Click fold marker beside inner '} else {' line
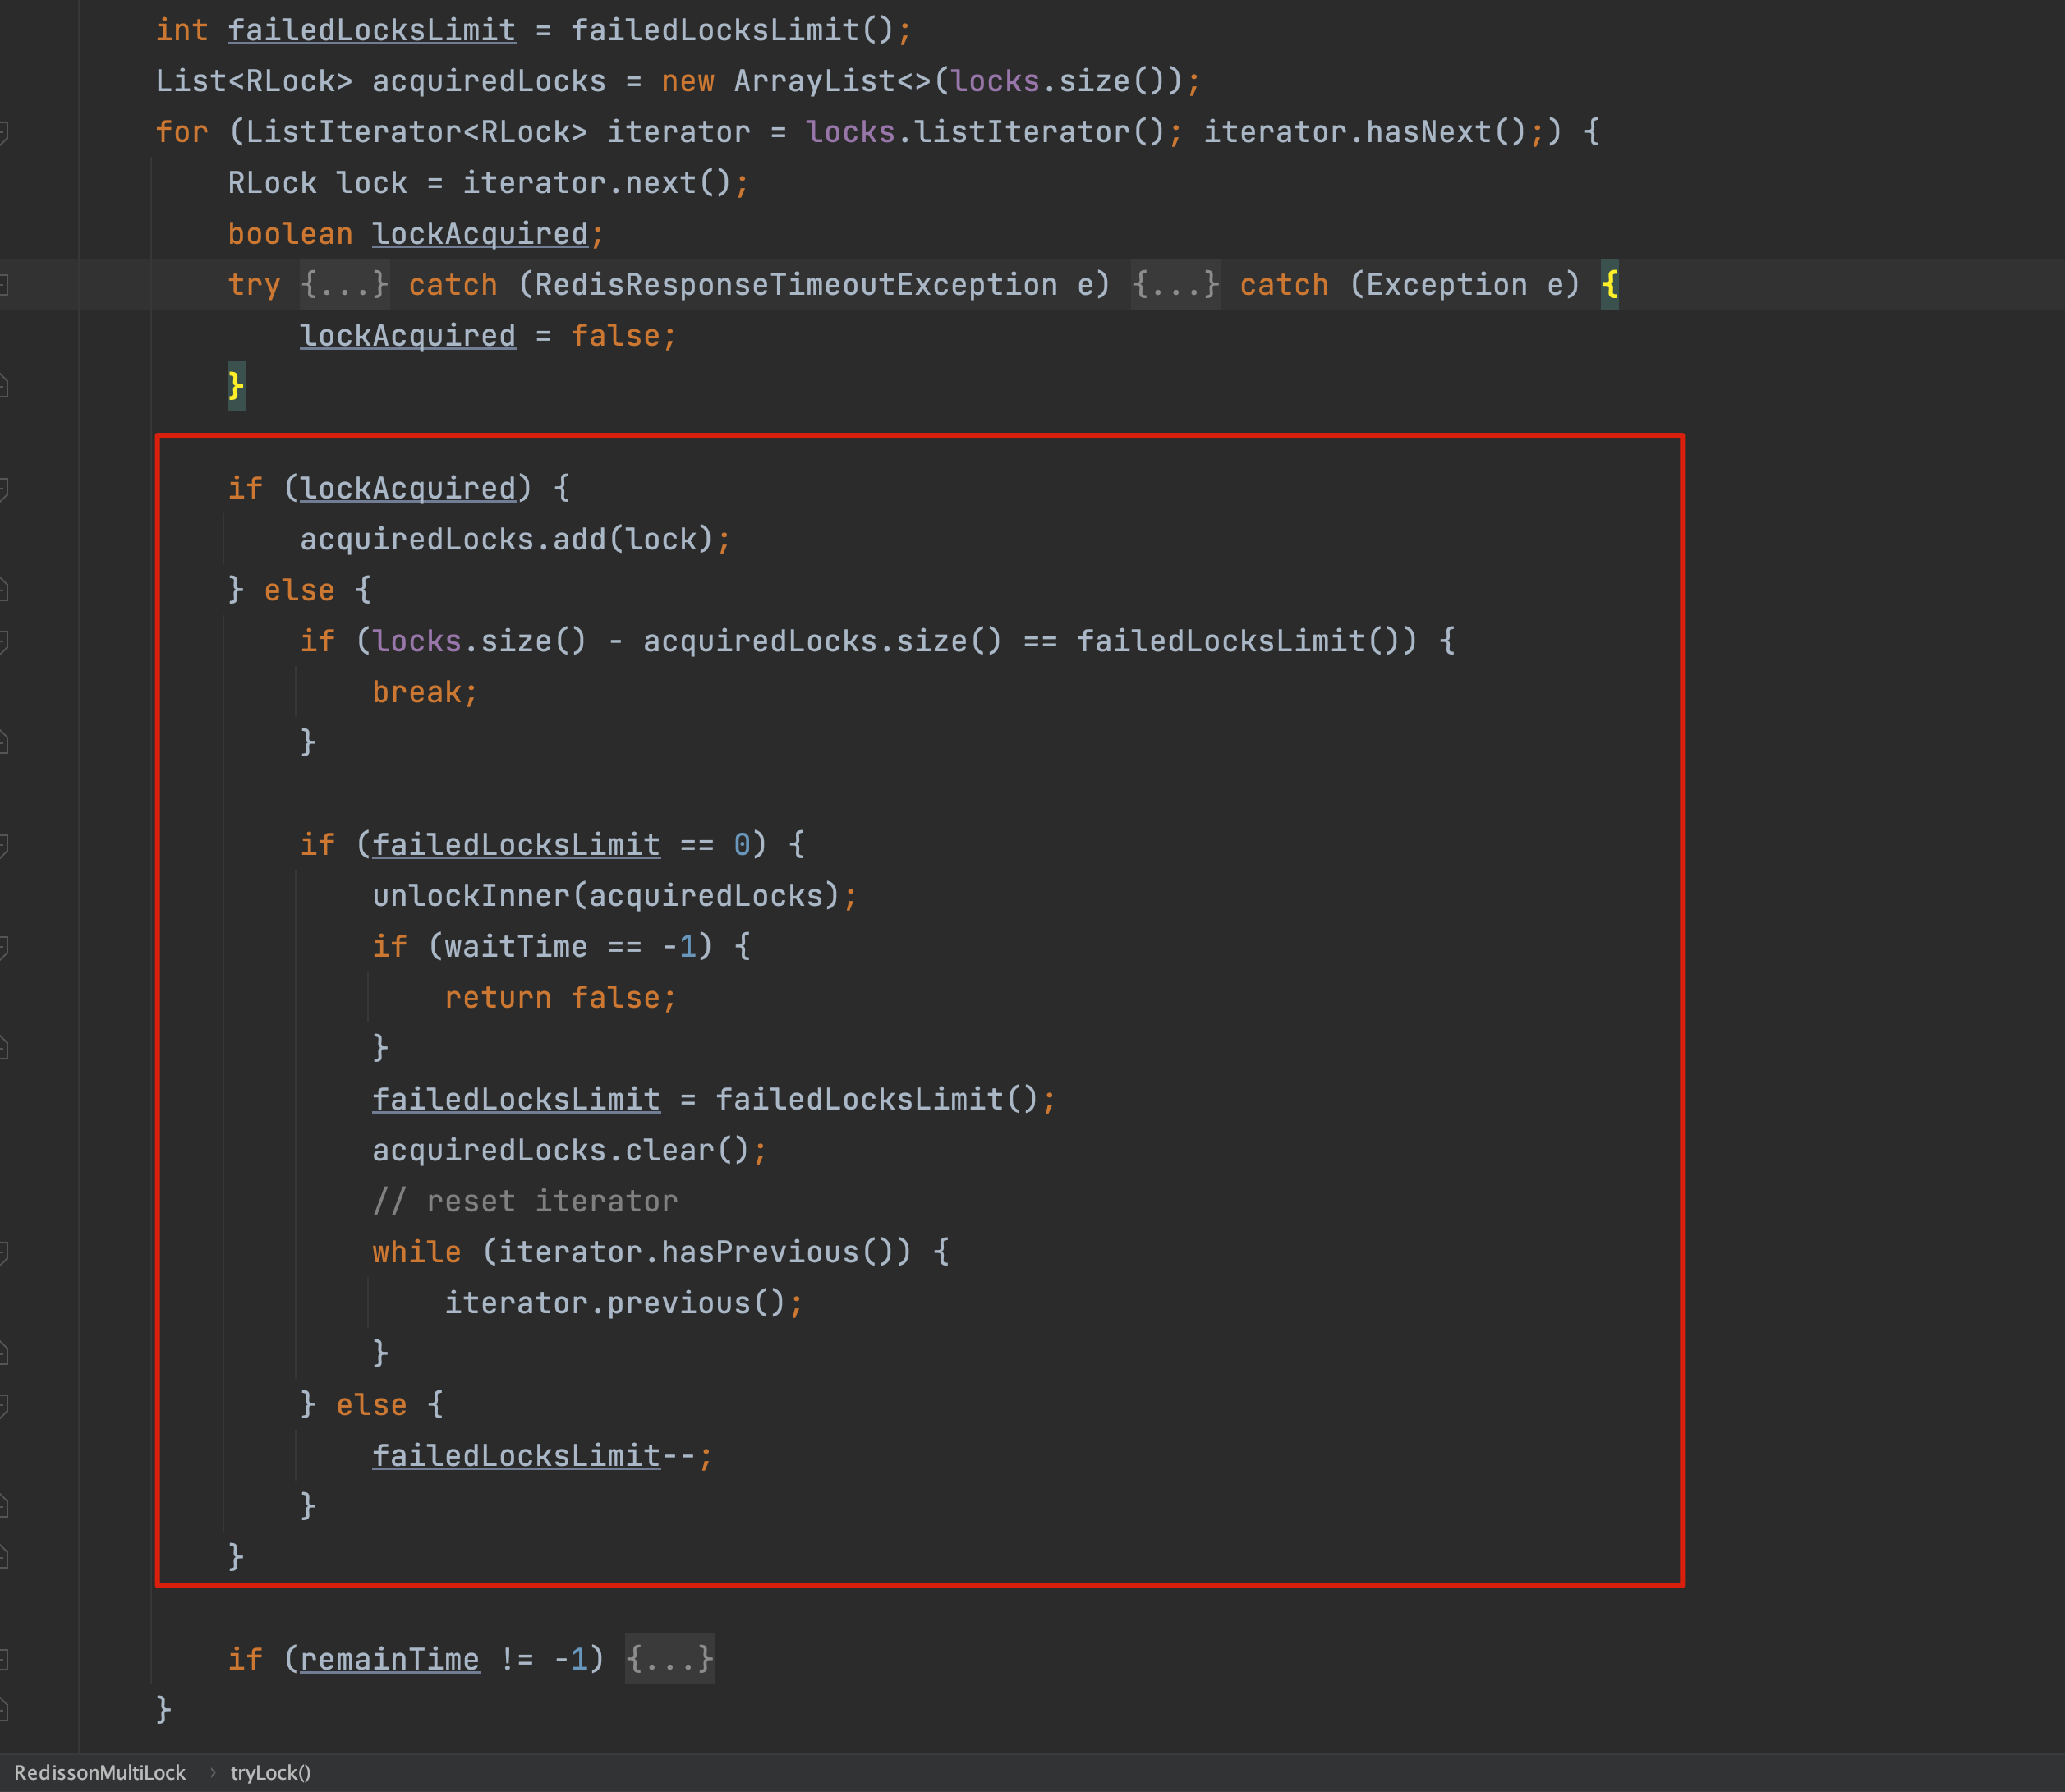 point(4,1405)
